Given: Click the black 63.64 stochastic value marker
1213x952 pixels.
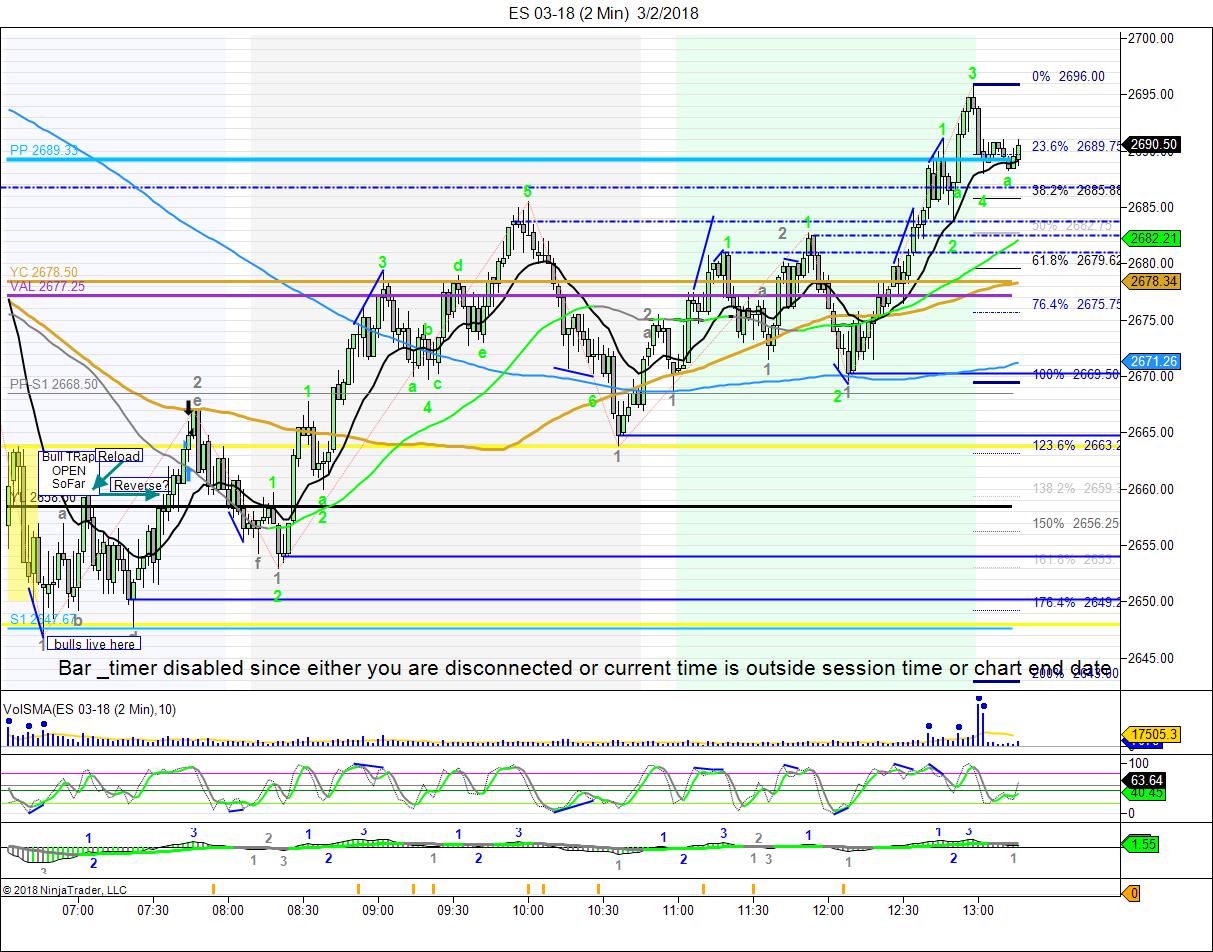Looking at the screenshot, I should click(x=1144, y=779).
